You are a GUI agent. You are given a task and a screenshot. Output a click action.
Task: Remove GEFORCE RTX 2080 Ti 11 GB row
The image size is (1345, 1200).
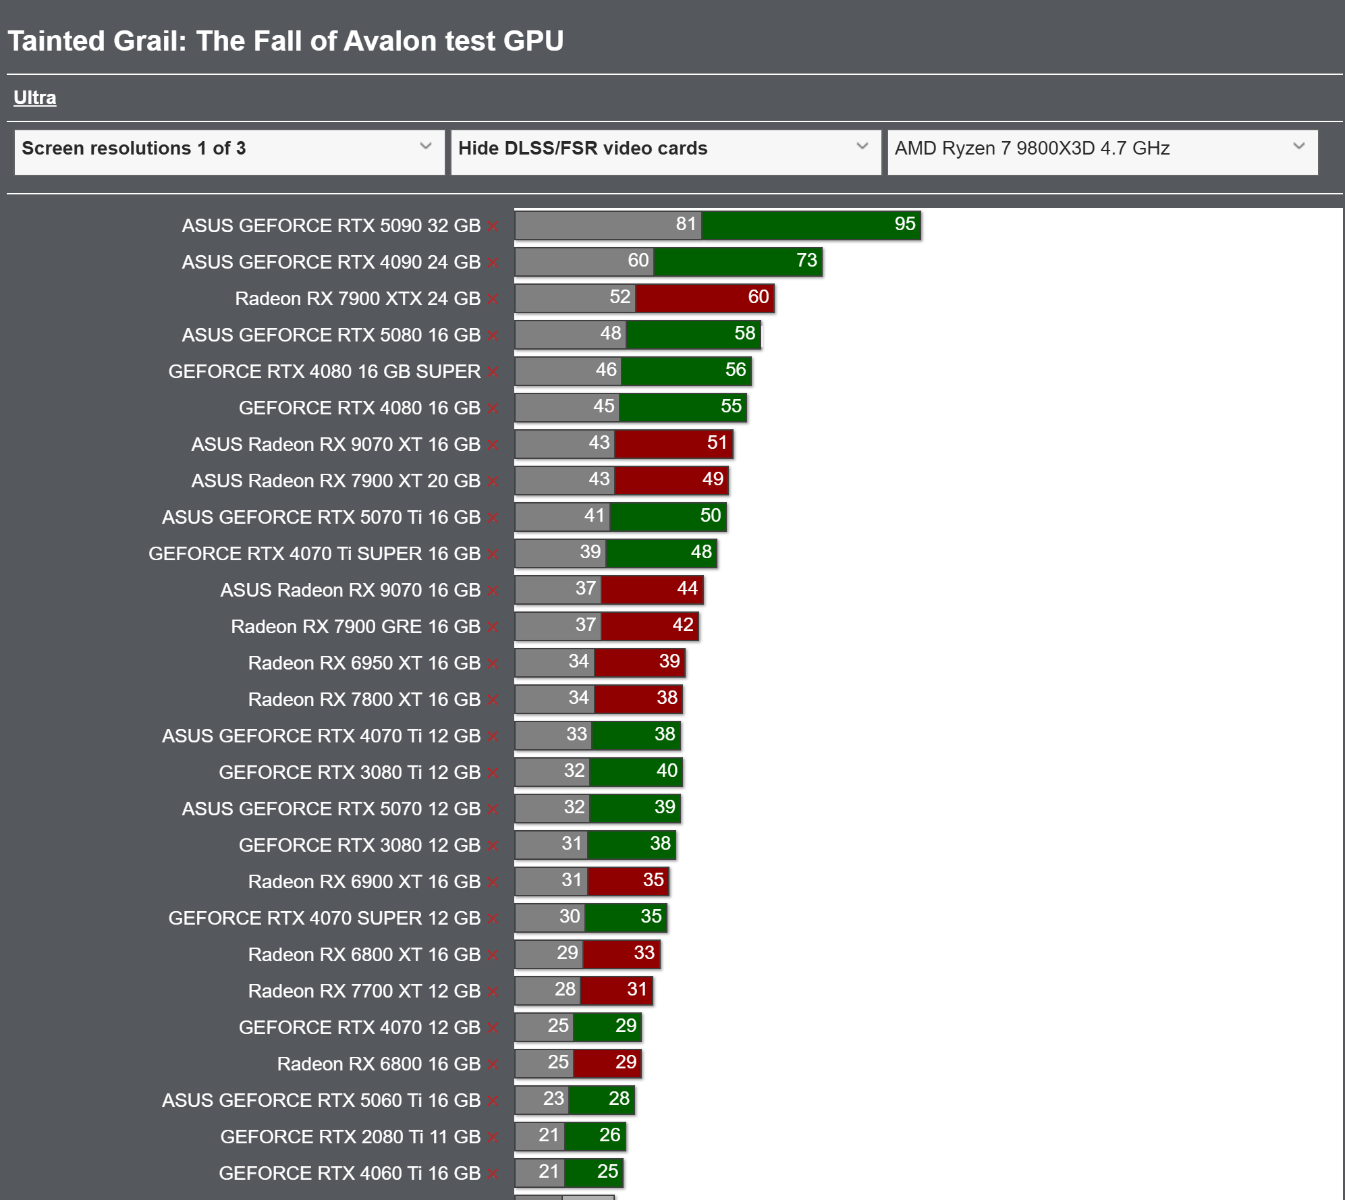[493, 1137]
